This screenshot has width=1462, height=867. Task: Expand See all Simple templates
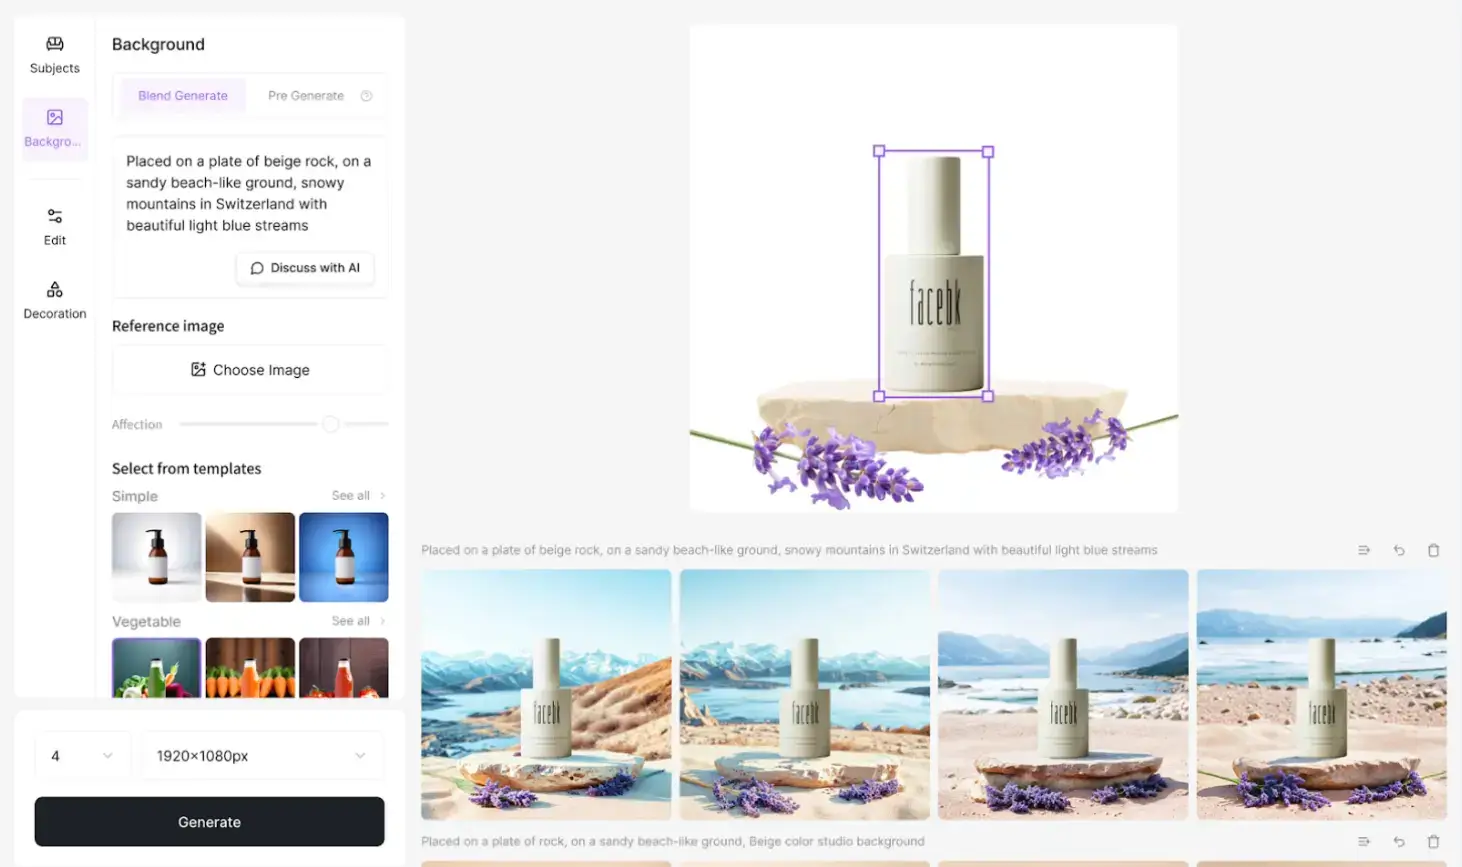coord(358,496)
